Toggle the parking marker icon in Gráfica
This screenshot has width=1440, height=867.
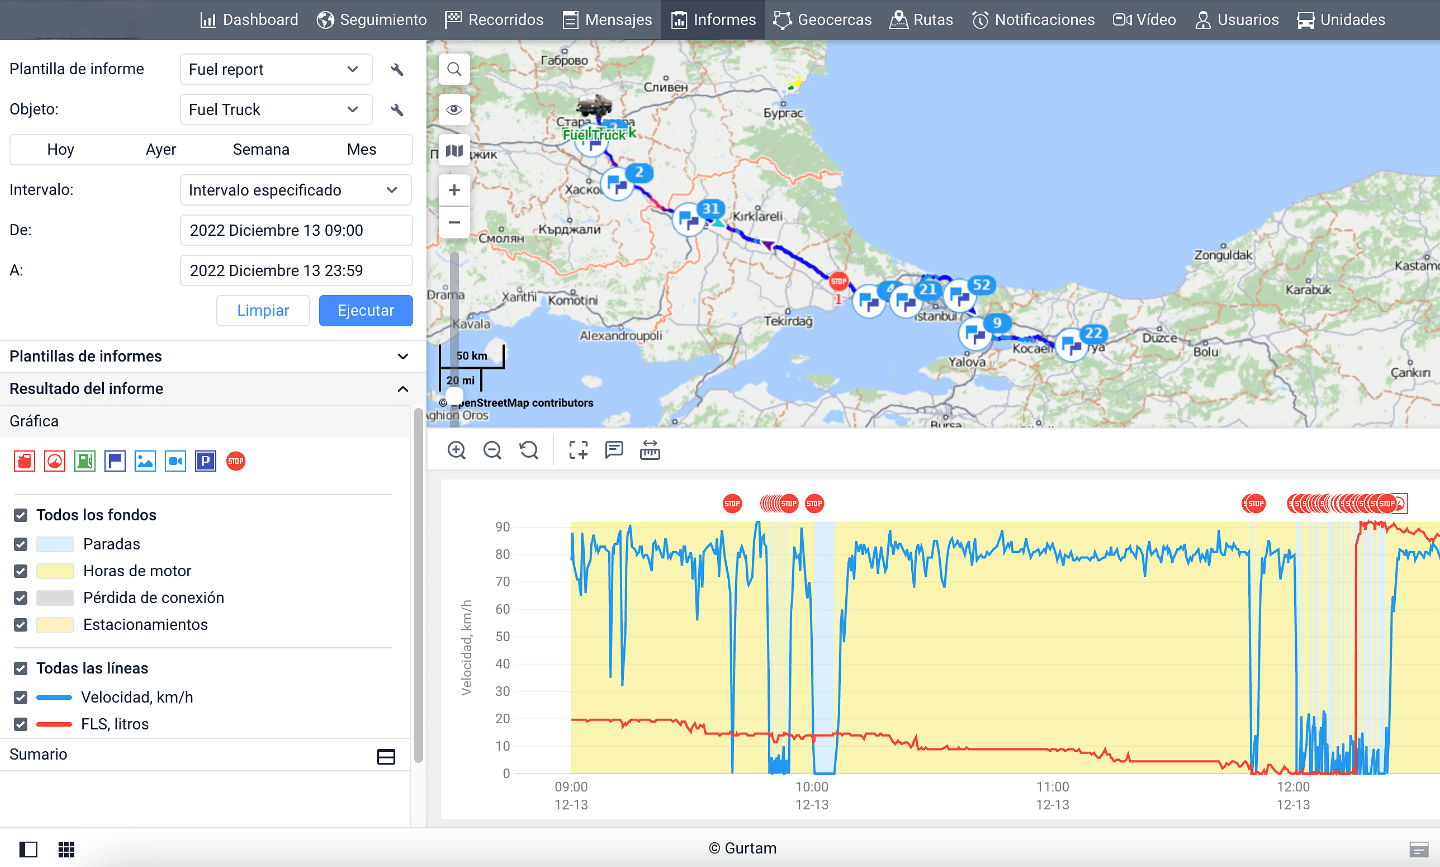click(205, 461)
